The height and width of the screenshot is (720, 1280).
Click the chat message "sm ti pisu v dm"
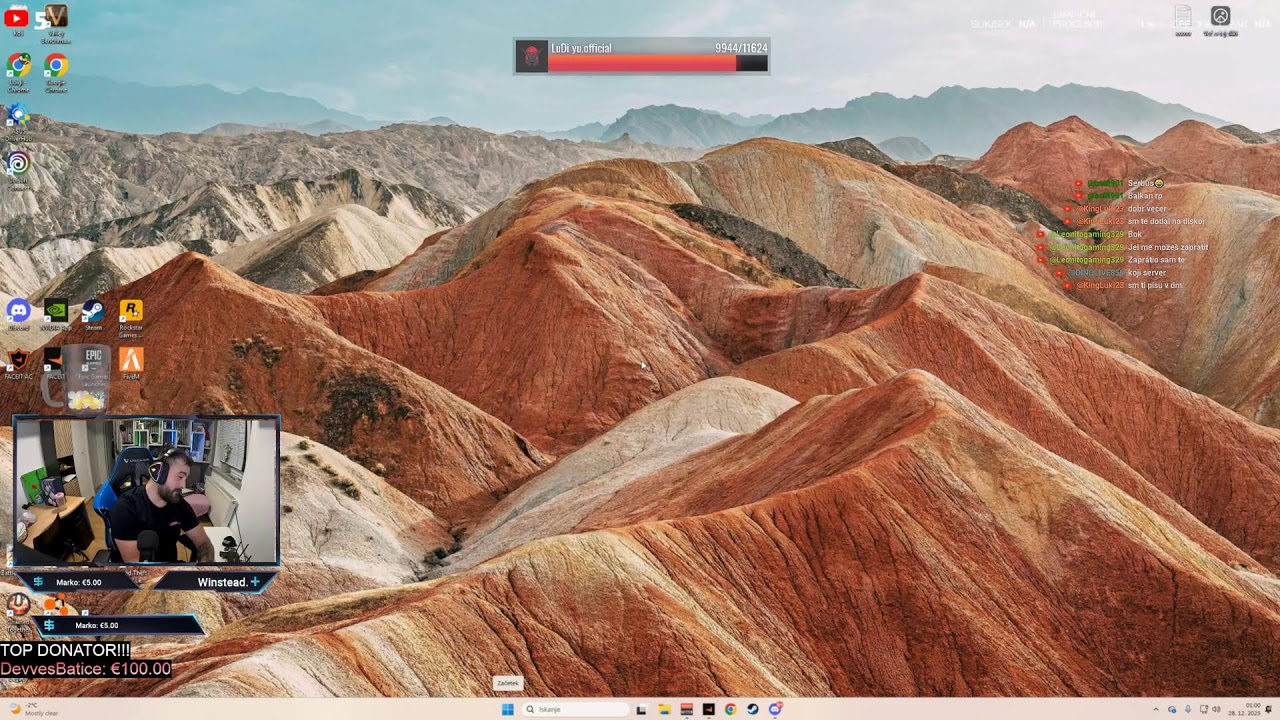1155,286
